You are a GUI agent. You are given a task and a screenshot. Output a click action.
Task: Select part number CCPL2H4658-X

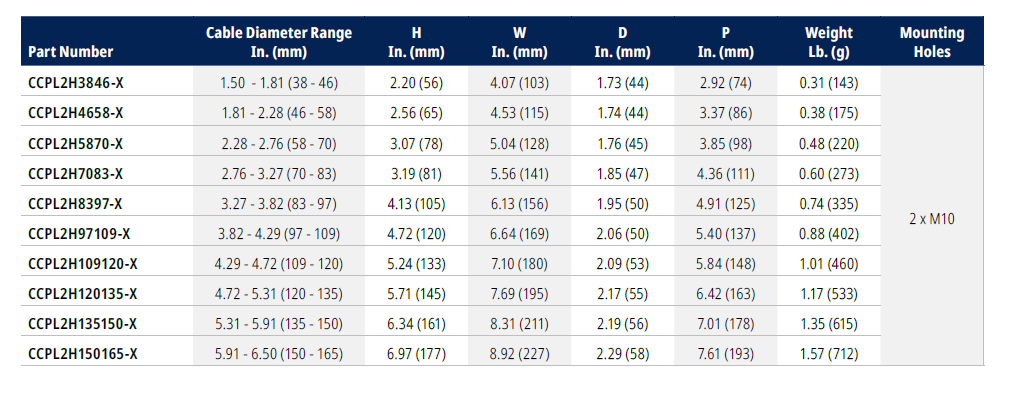tap(76, 113)
